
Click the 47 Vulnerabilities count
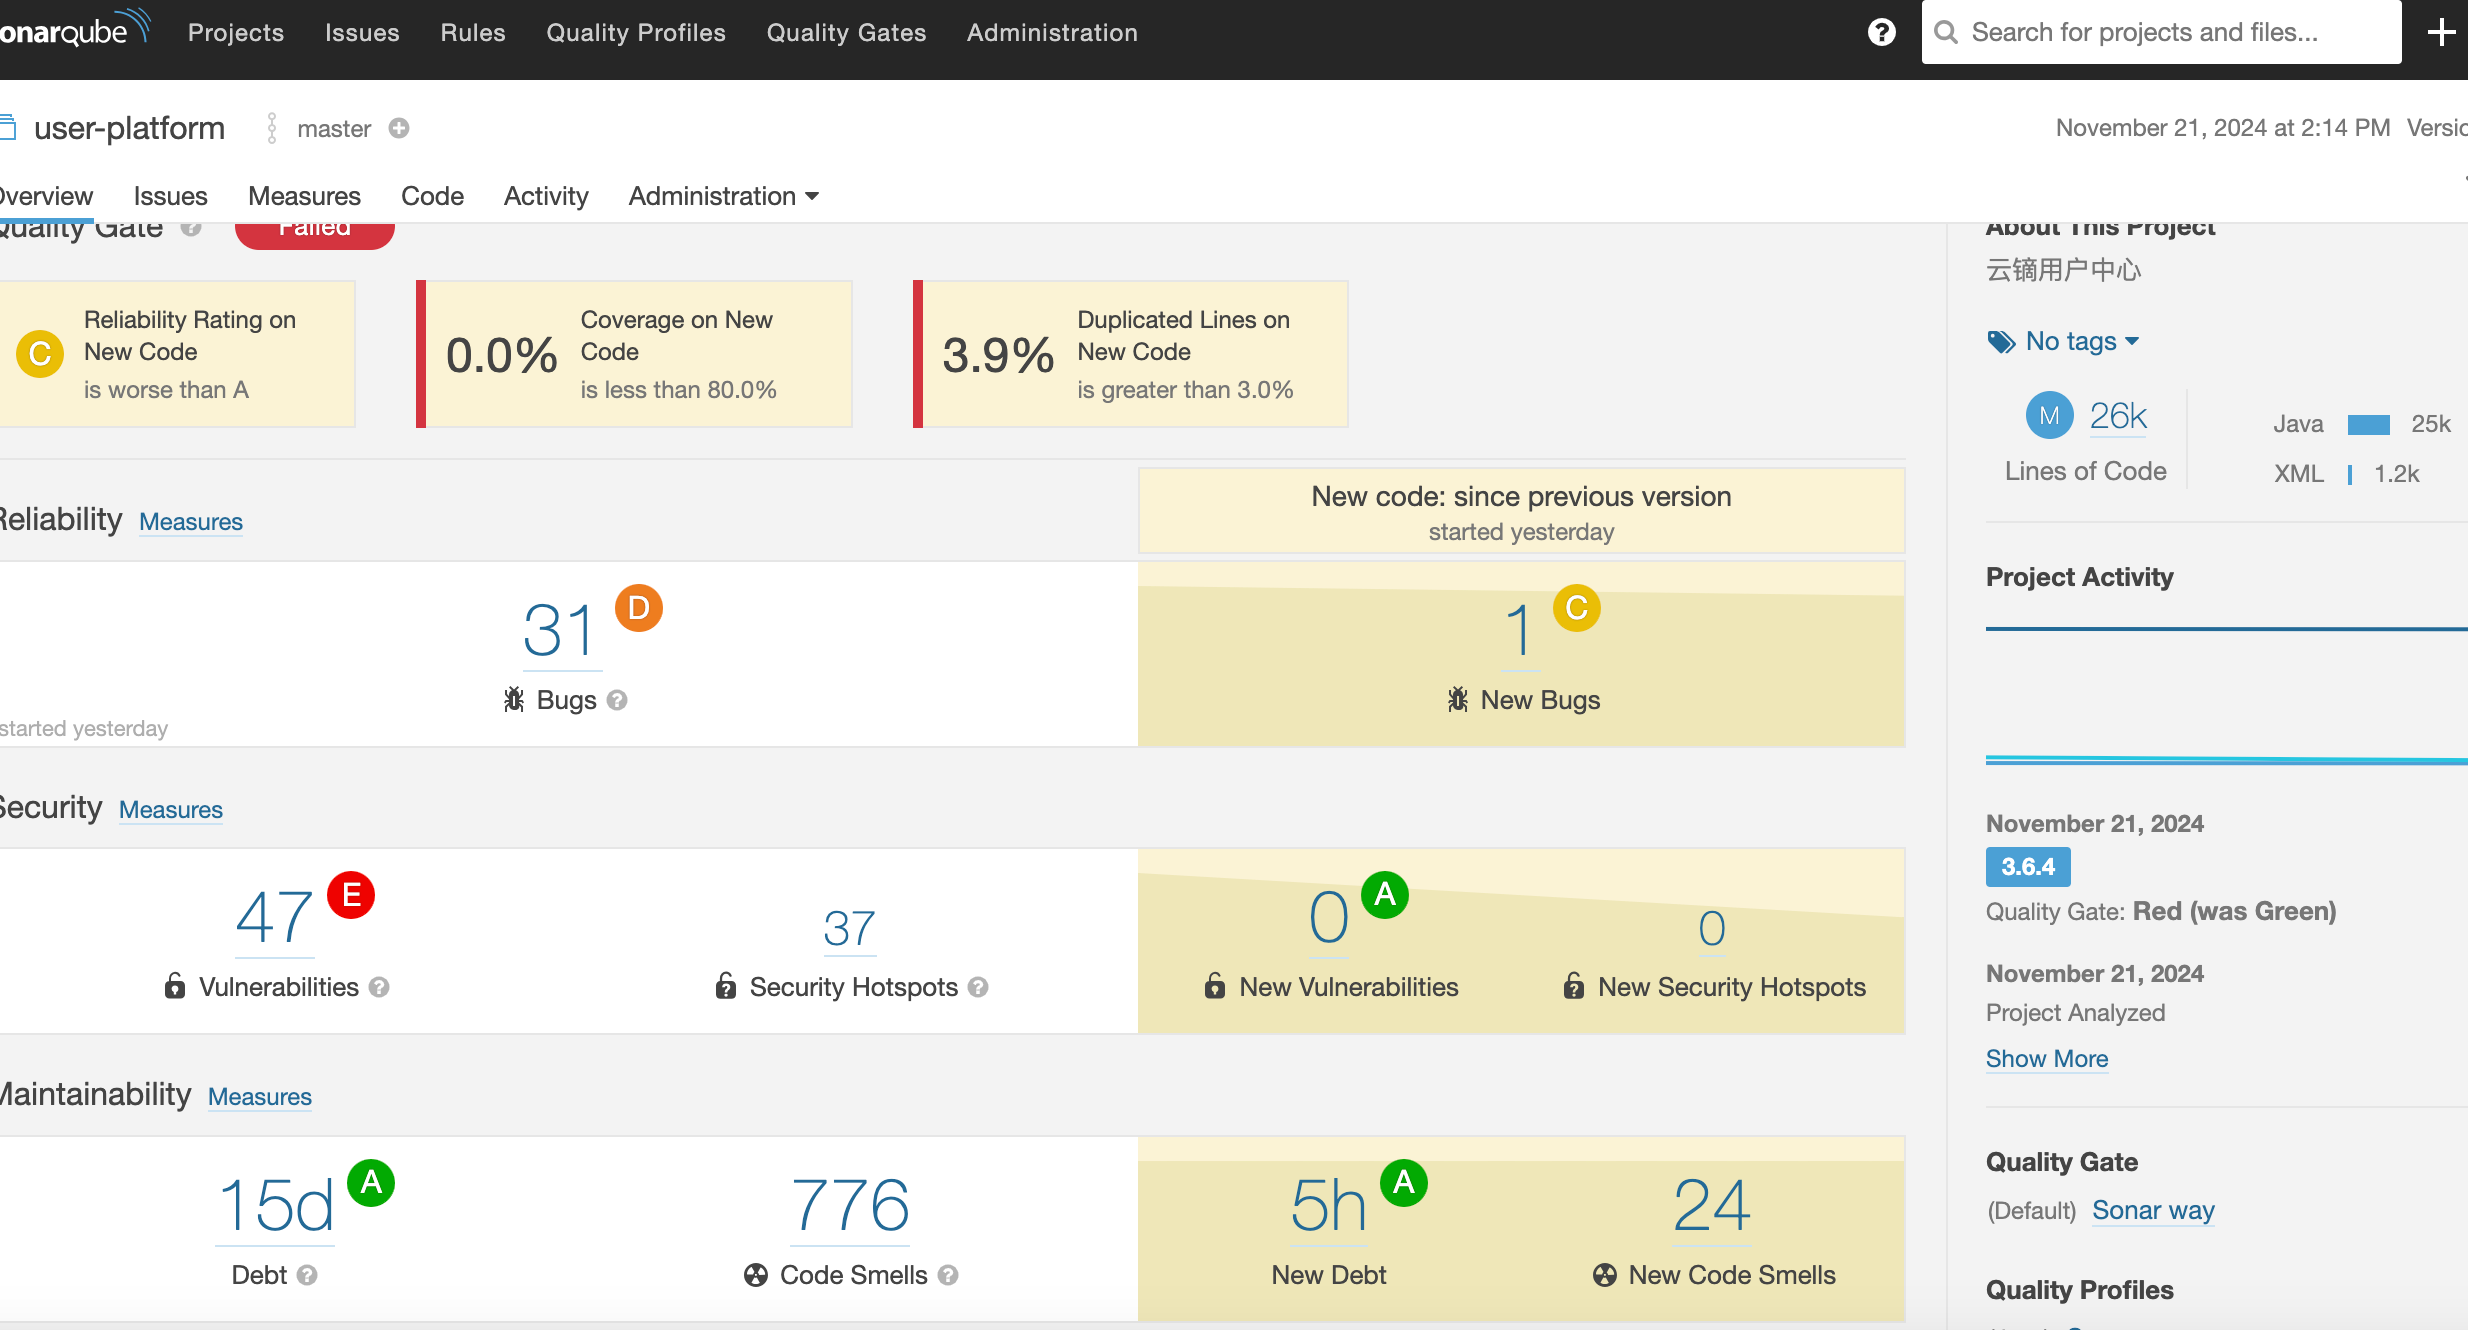pos(275,917)
